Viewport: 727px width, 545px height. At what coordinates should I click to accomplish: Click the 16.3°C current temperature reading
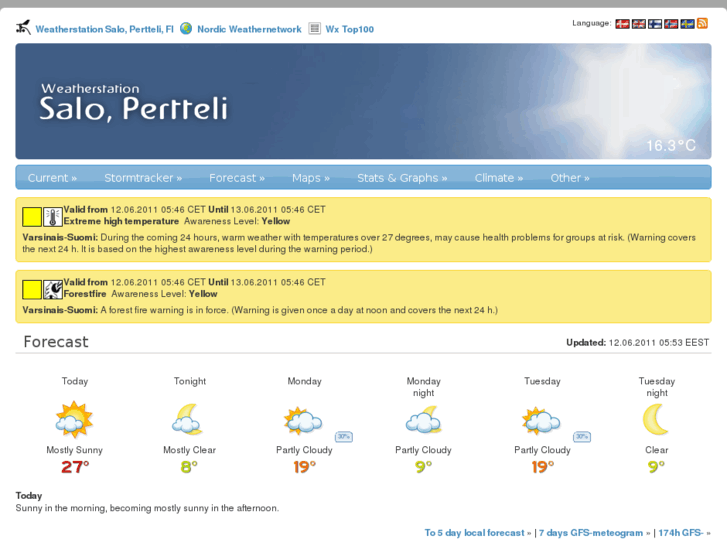[x=671, y=146]
